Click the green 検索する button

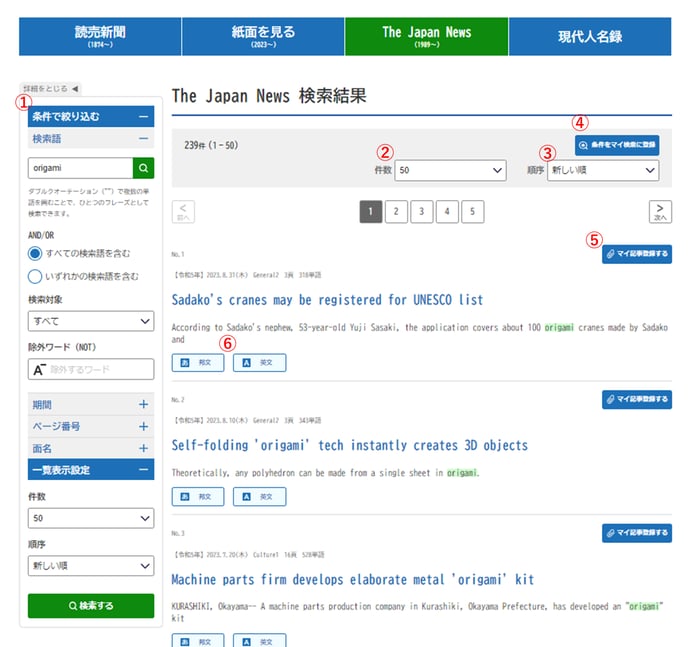[91, 605]
